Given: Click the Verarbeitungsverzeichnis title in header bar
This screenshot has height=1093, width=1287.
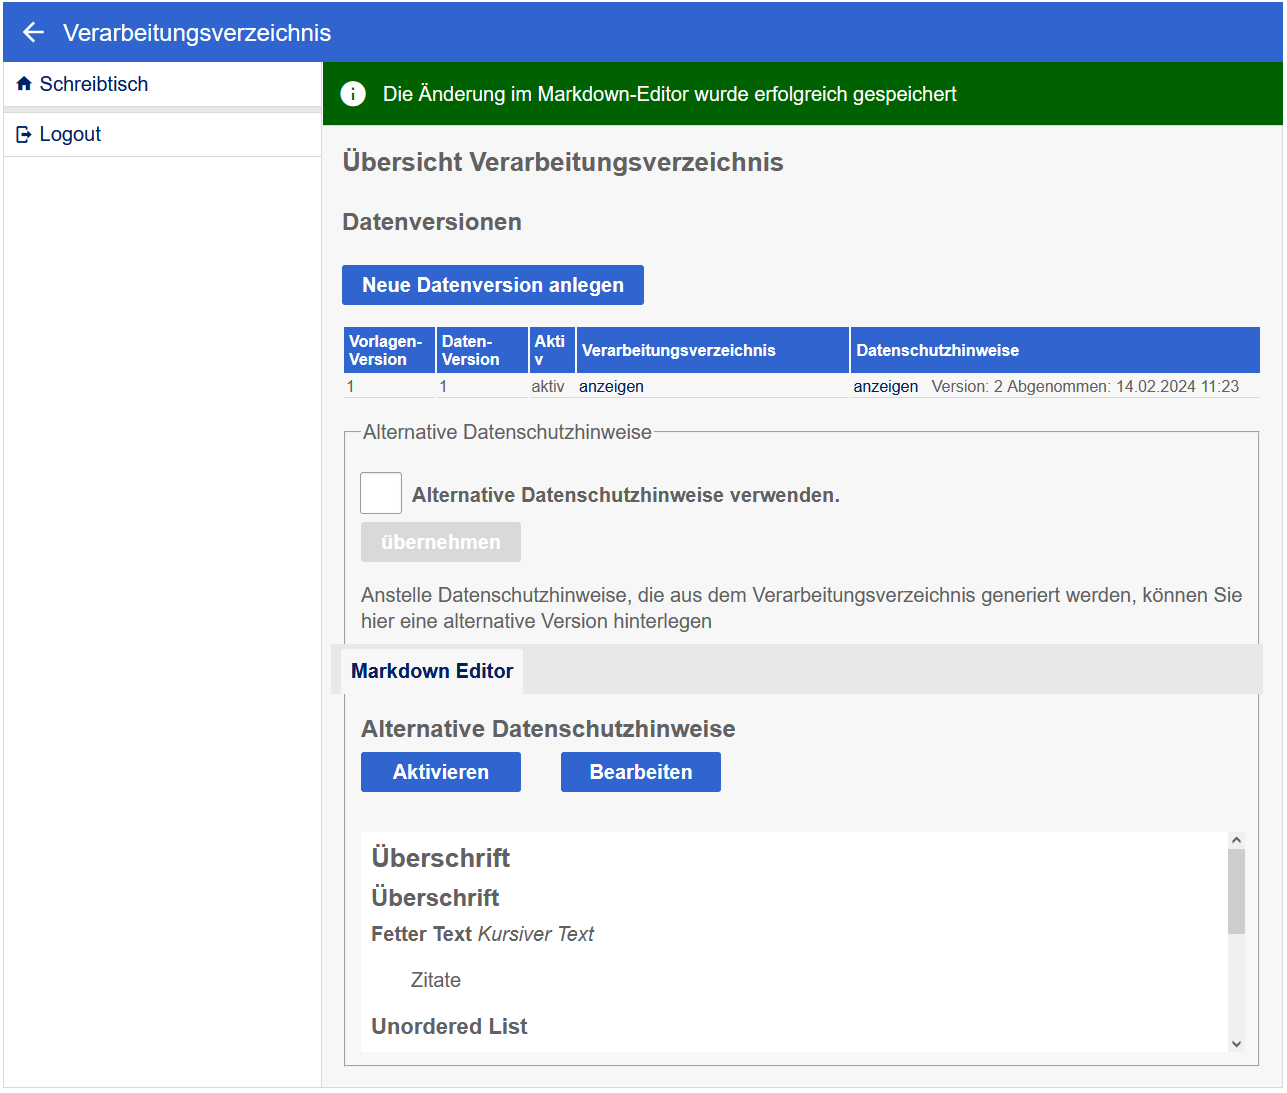Looking at the screenshot, I should 197,32.
